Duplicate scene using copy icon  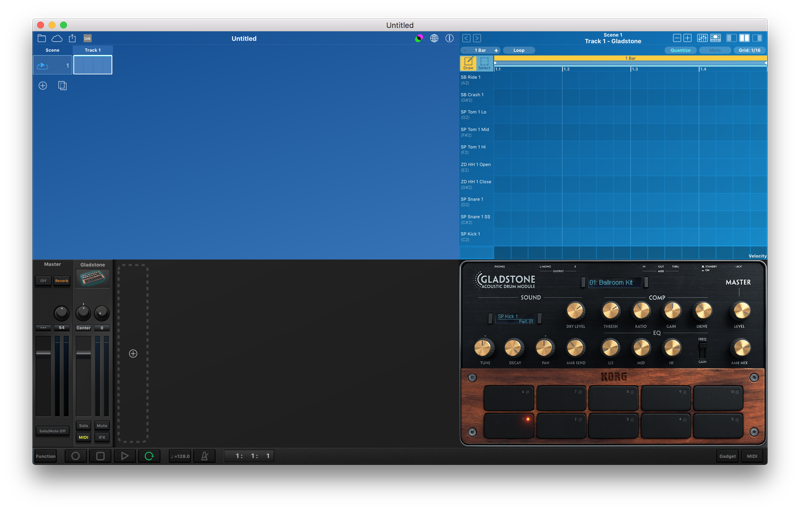click(x=62, y=86)
